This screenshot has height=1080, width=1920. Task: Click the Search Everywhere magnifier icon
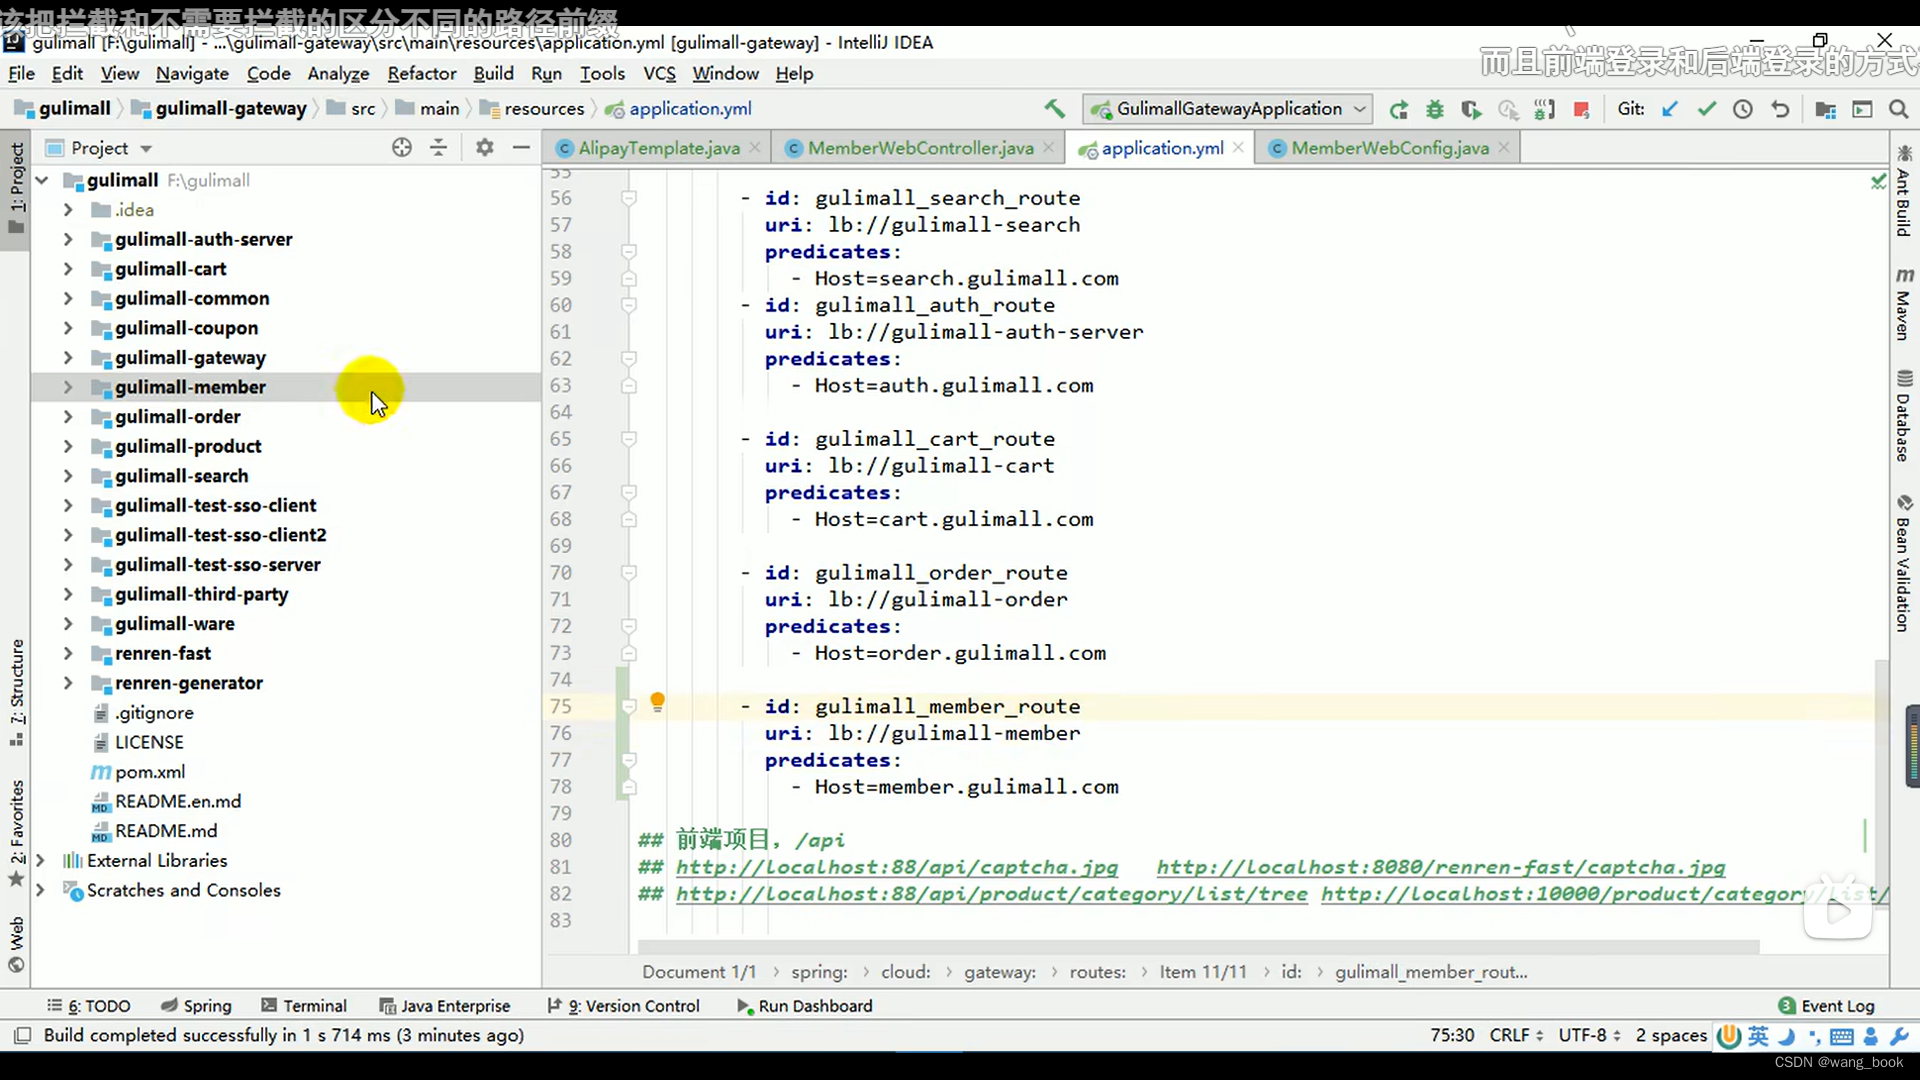pyautogui.click(x=1898, y=110)
